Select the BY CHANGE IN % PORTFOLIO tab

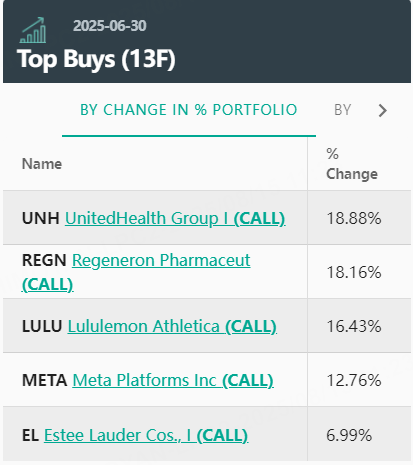tap(189, 110)
